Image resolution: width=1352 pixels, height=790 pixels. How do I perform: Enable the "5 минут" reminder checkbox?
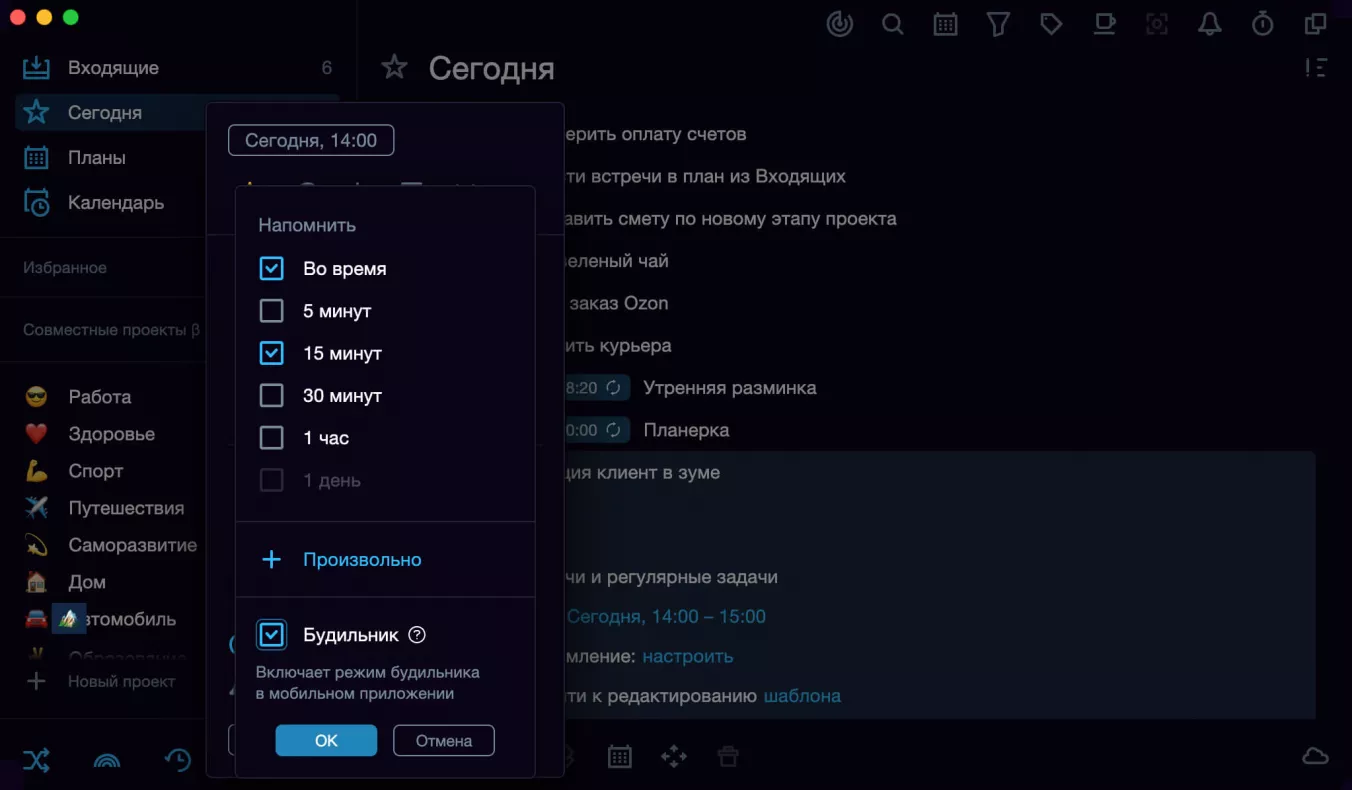271,311
